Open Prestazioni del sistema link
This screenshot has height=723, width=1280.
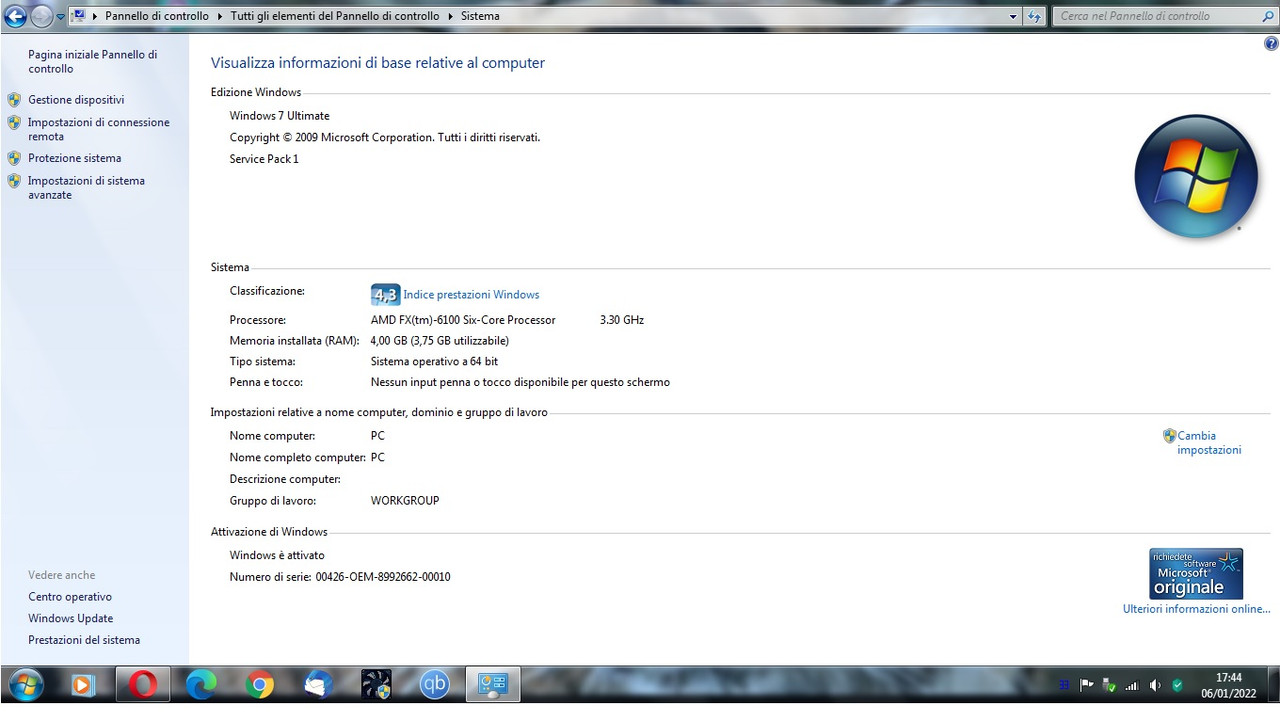(x=84, y=640)
